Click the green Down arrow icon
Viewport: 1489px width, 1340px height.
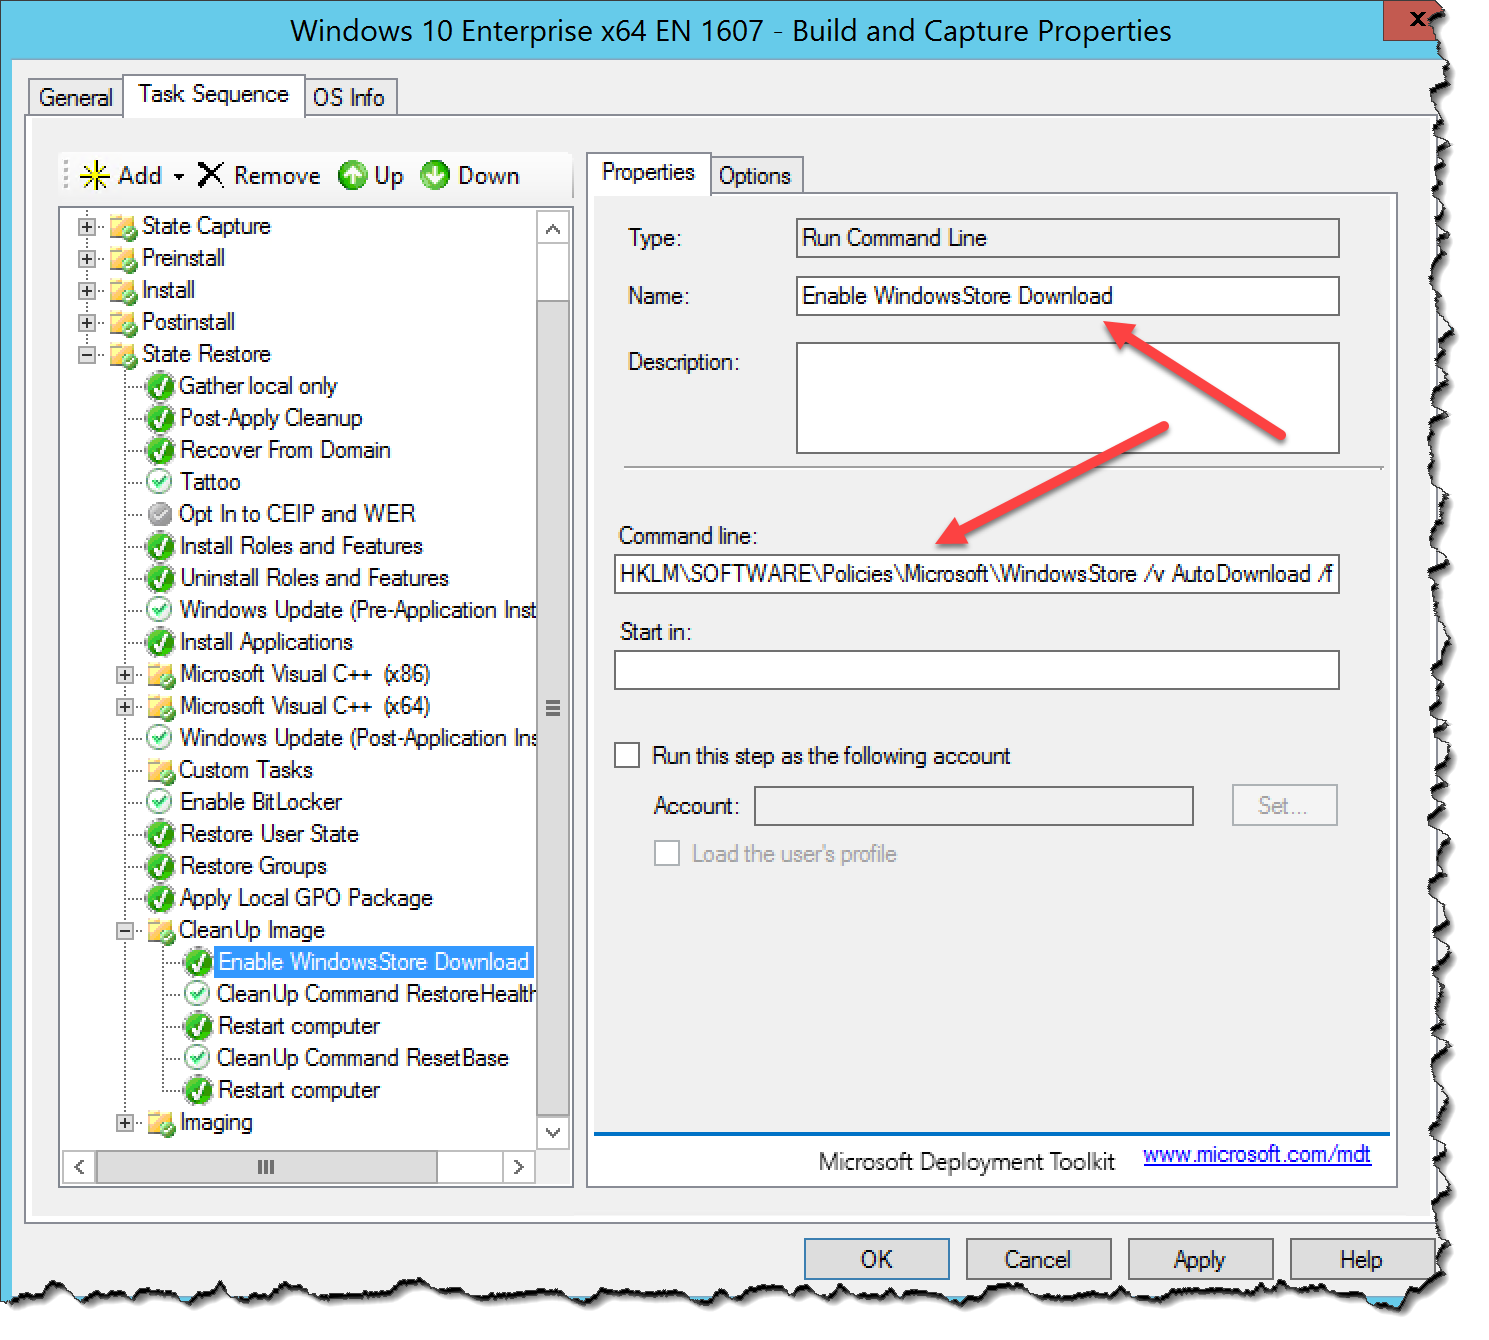tap(436, 175)
